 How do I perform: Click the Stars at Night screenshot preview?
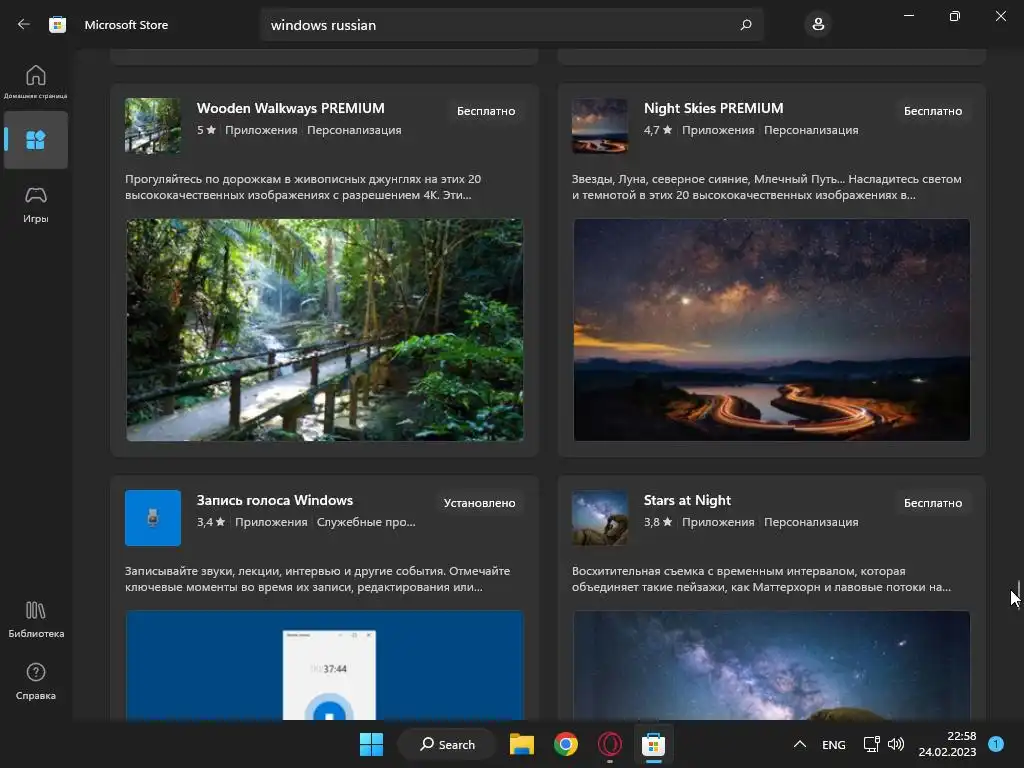click(771, 665)
